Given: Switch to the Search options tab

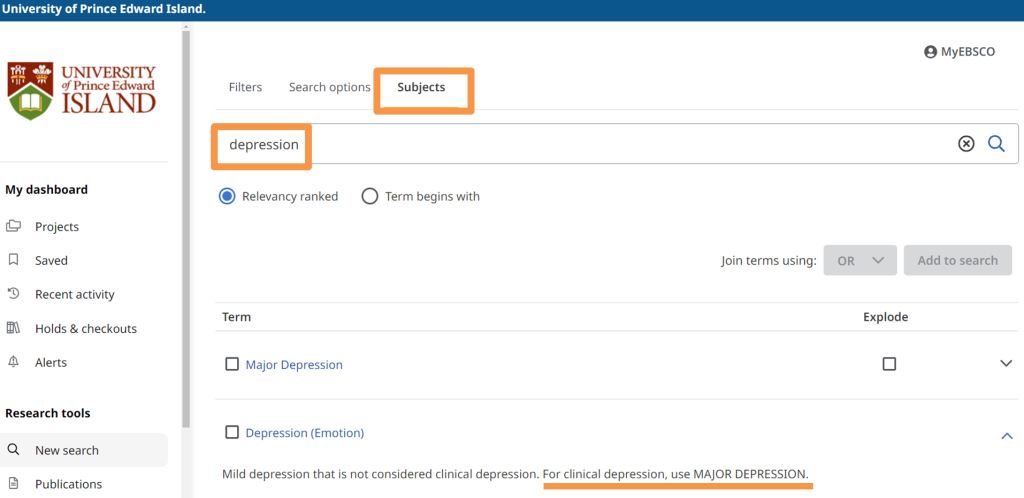Looking at the screenshot, I should [329, 88].
